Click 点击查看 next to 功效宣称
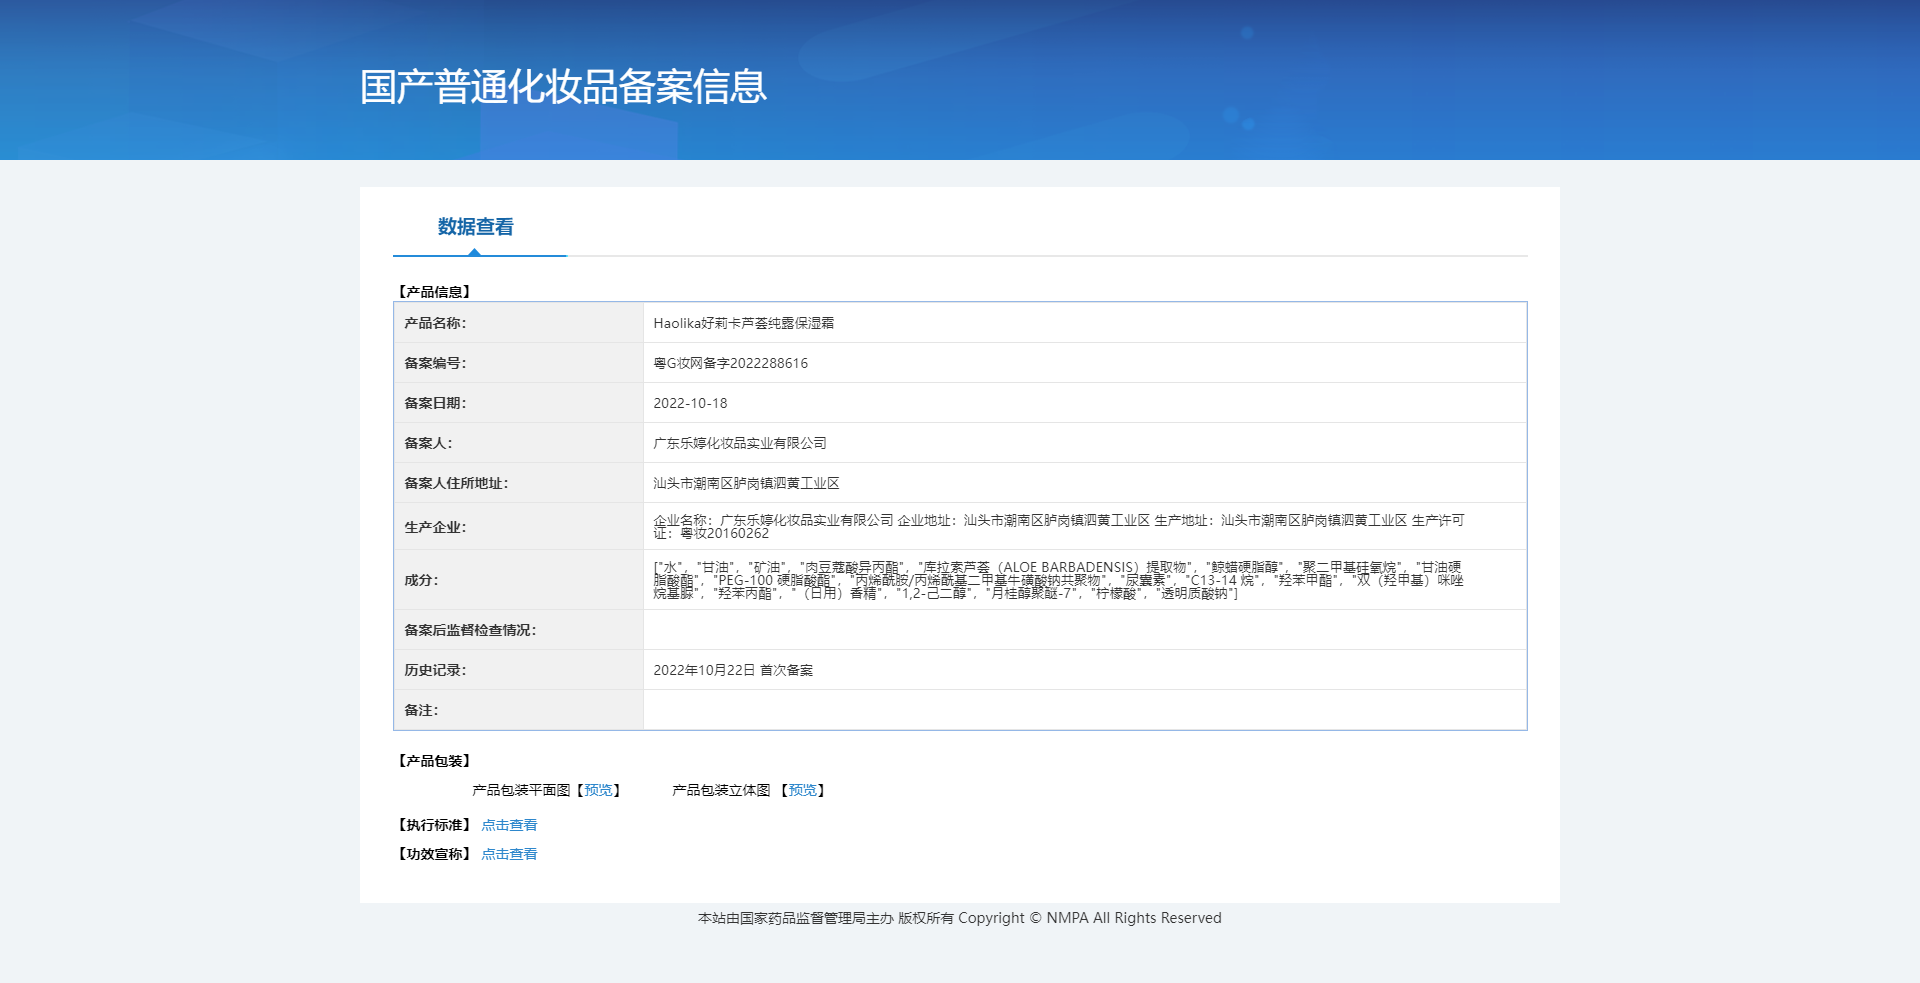Viewport: 1920px width, 983px height. click(509, 854)
